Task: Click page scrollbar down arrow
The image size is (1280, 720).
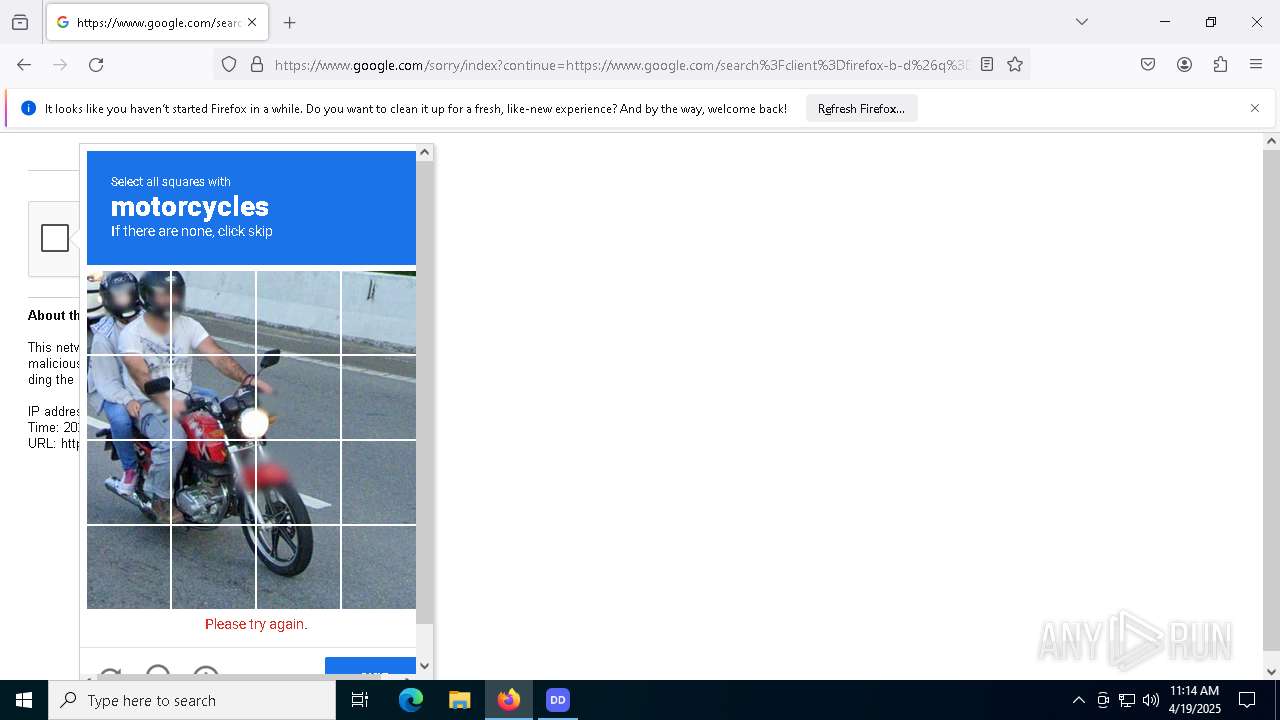Action: point(1271,672)
